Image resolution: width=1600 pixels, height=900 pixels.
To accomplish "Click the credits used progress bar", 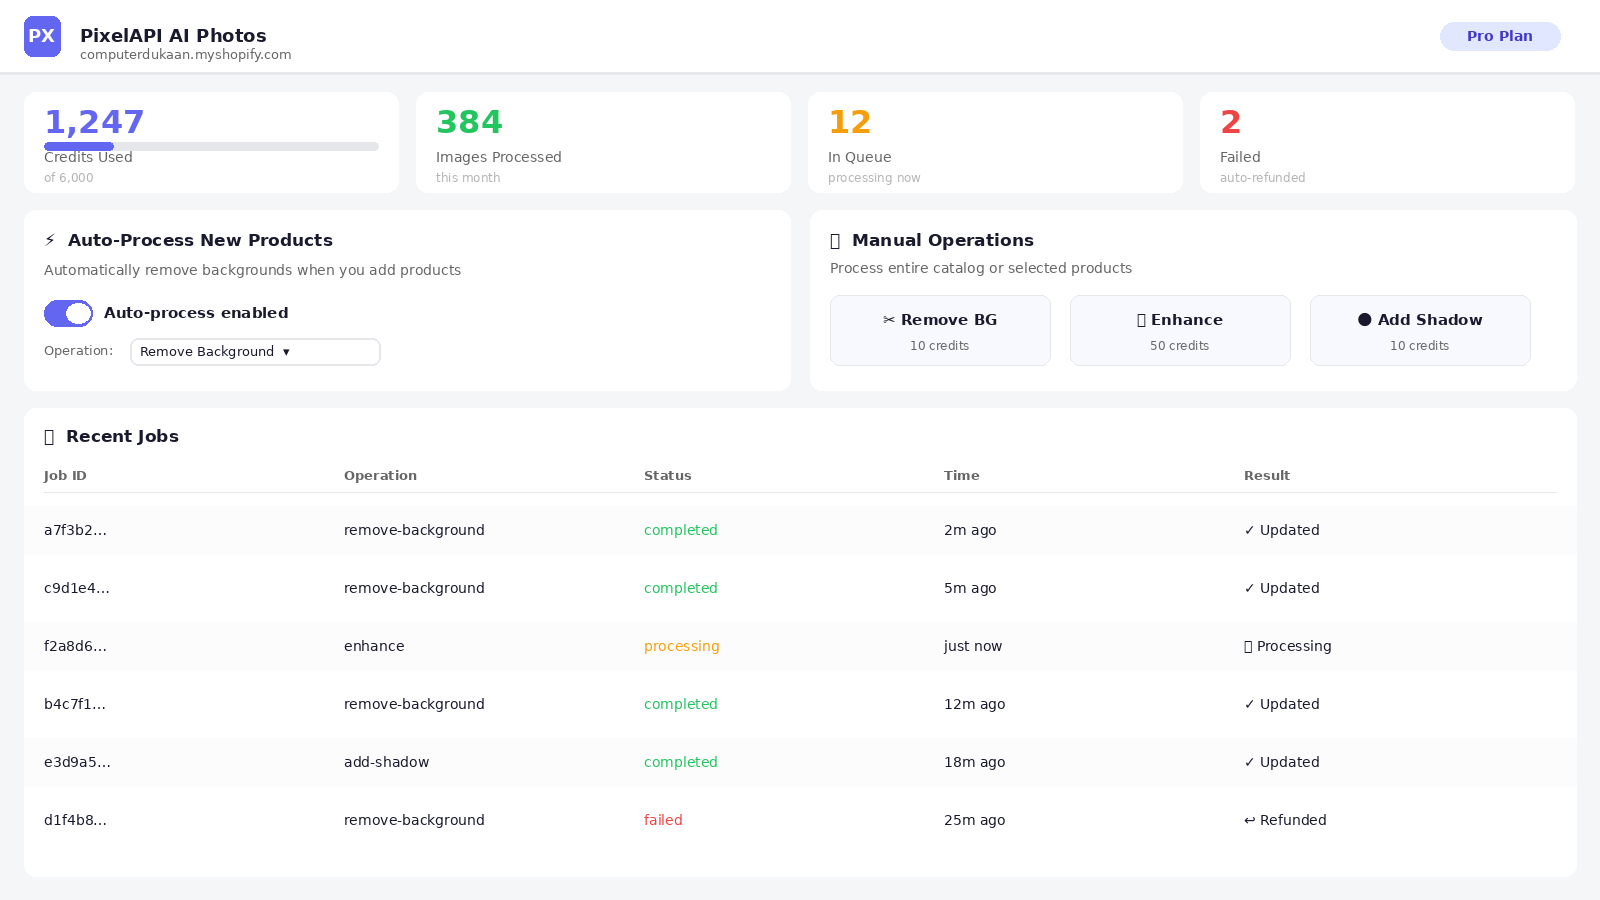I will 211,146.
